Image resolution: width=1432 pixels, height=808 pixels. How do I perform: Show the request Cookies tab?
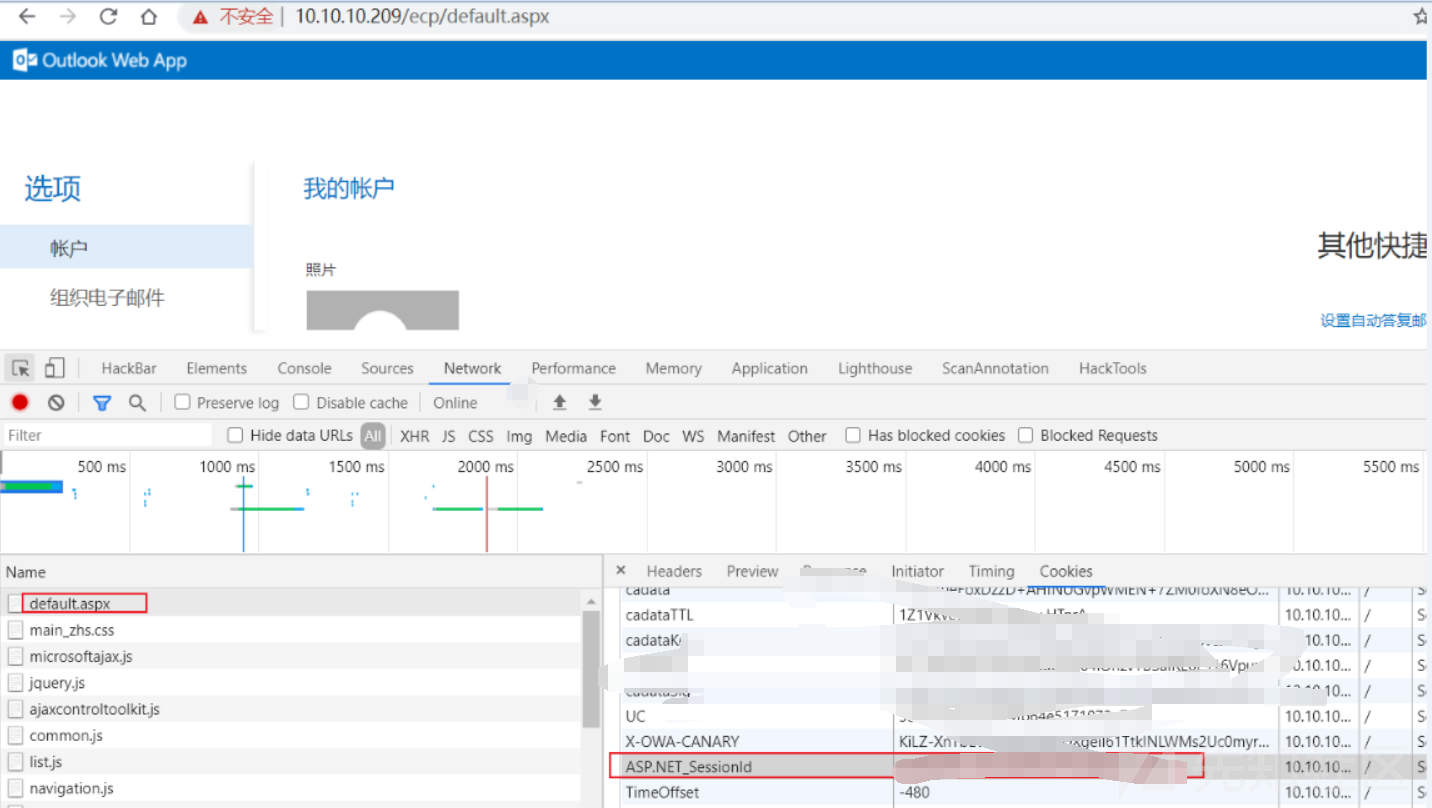(1066, 571)
